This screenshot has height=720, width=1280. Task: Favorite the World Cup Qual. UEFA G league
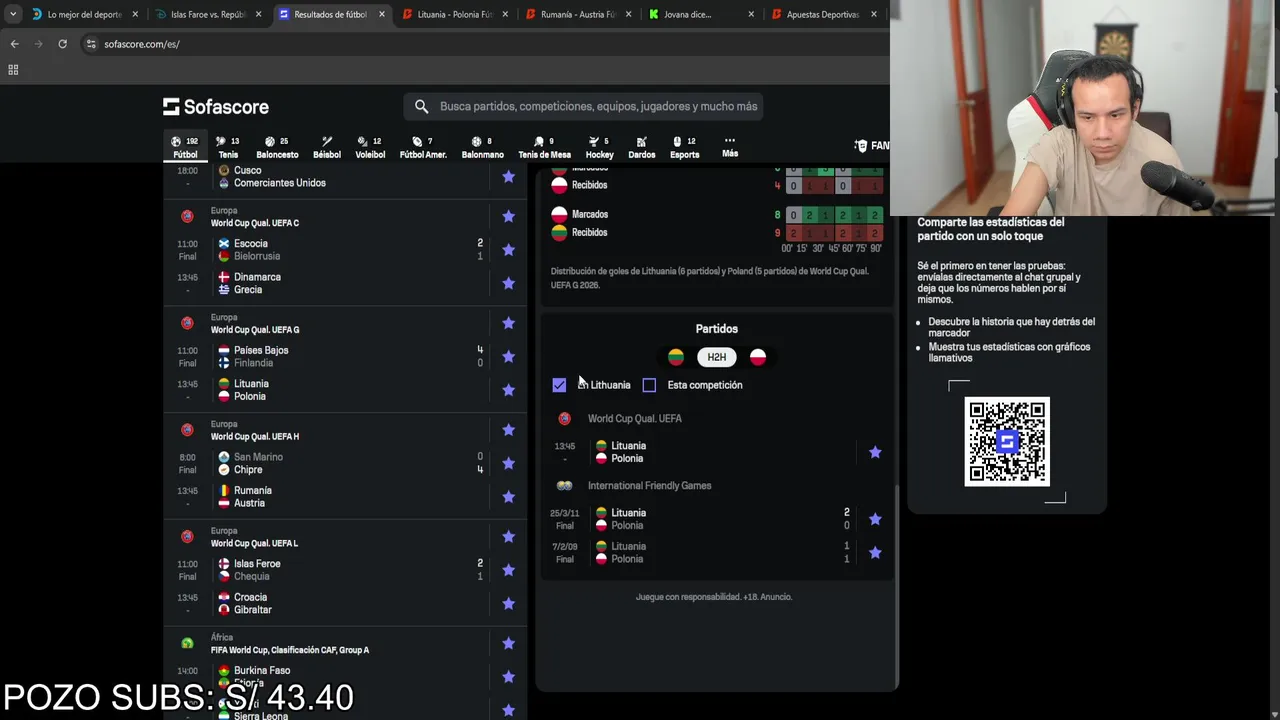[x=508, y=323]
